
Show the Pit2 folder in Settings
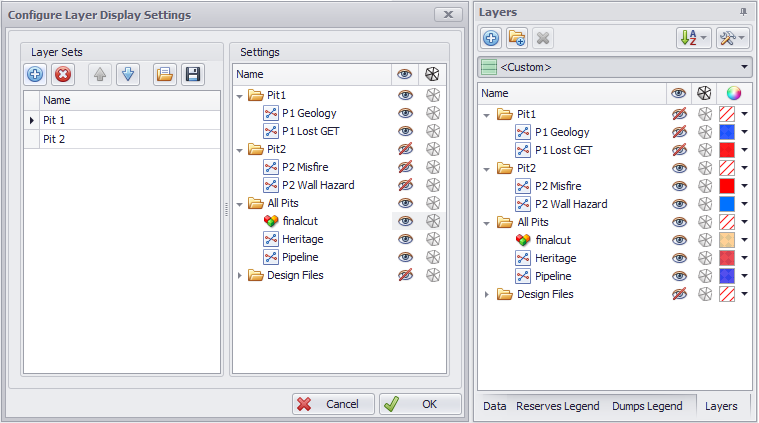pyautogui.click(x=405, y=149)
